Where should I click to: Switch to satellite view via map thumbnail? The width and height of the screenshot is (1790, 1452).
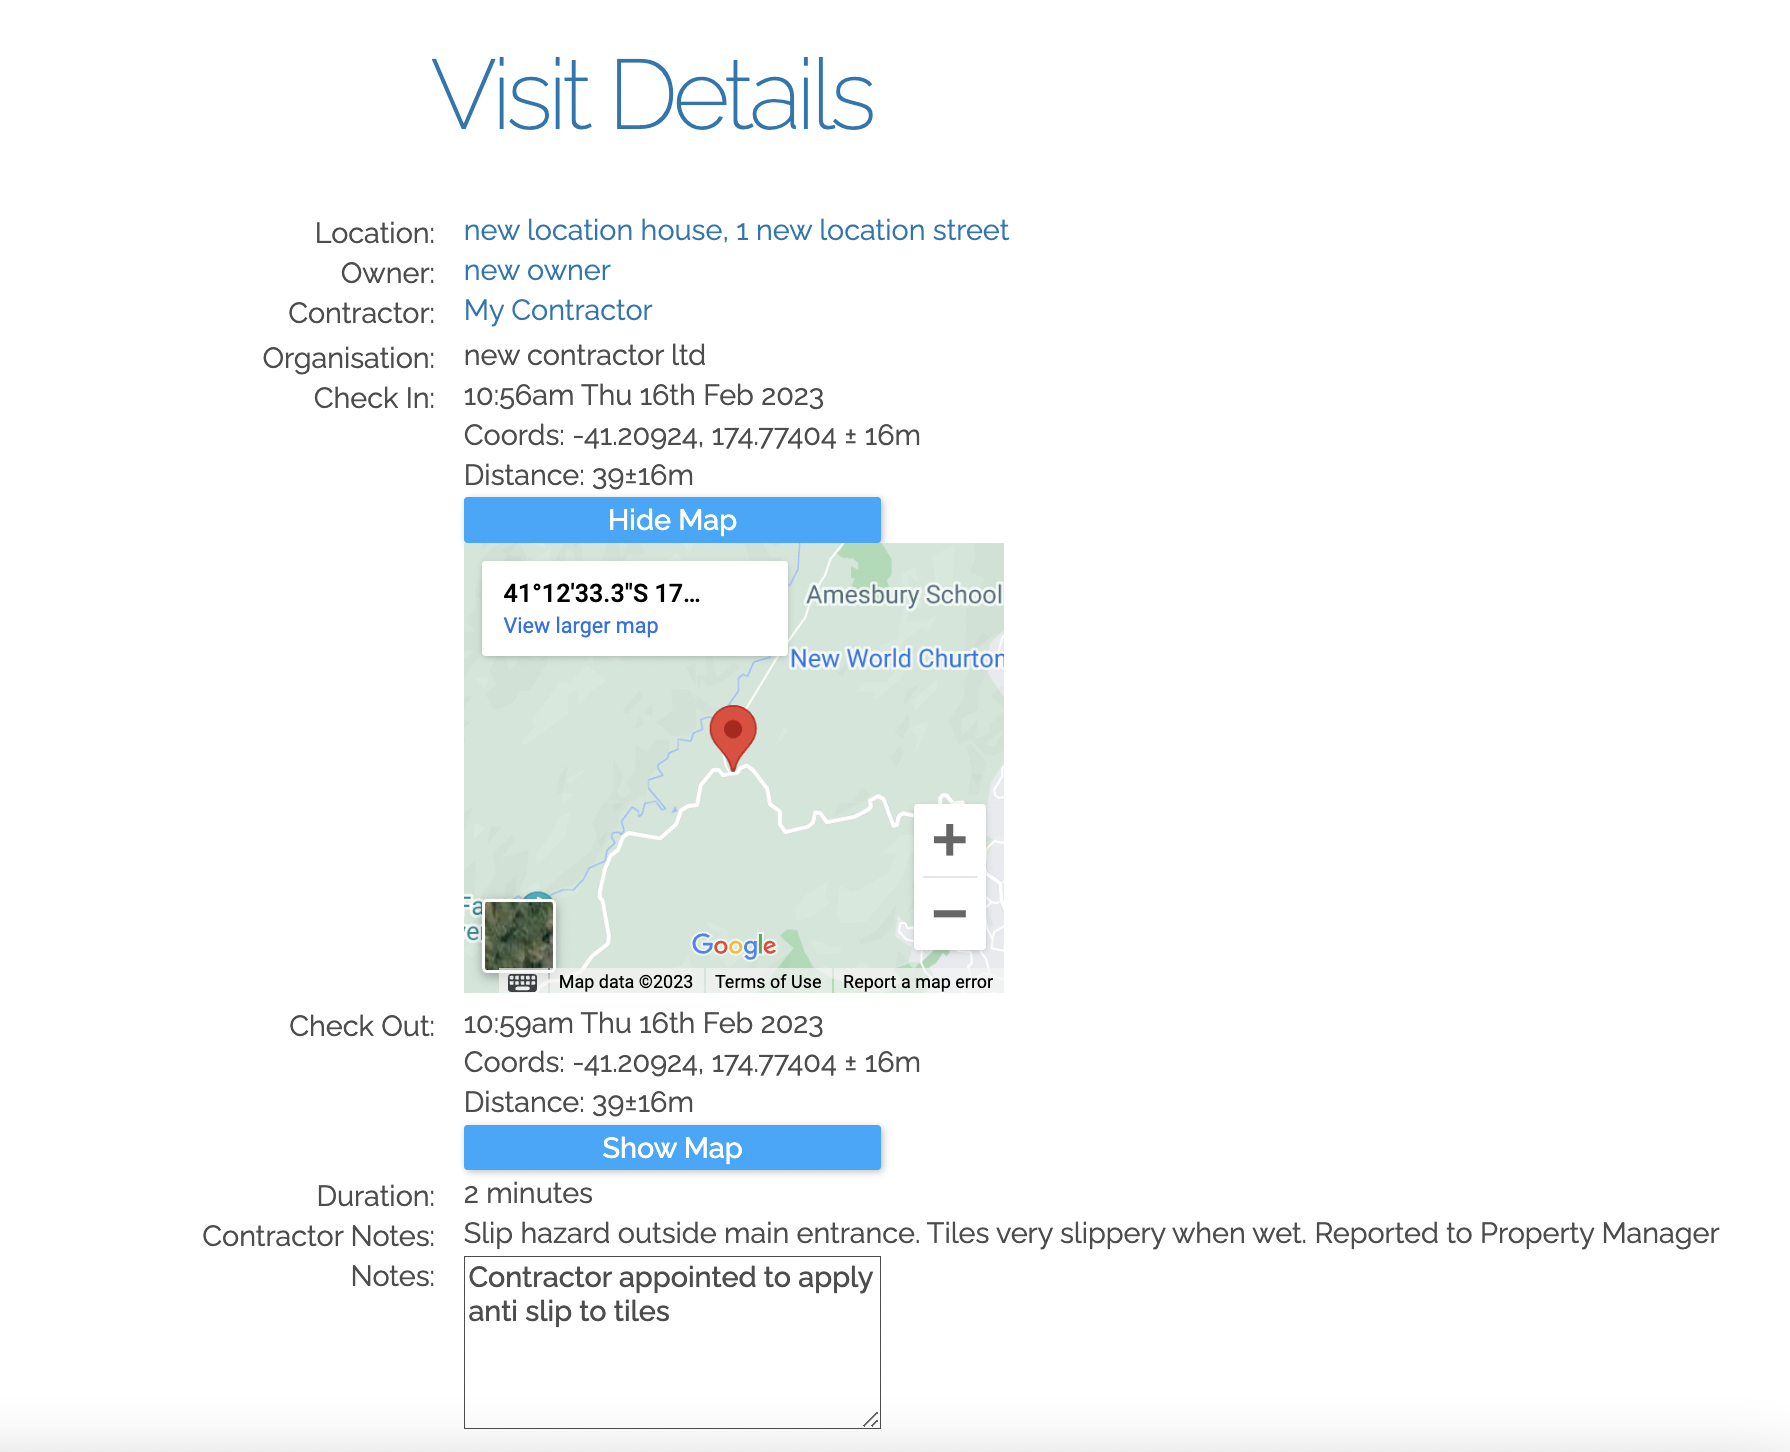point(518,934)
